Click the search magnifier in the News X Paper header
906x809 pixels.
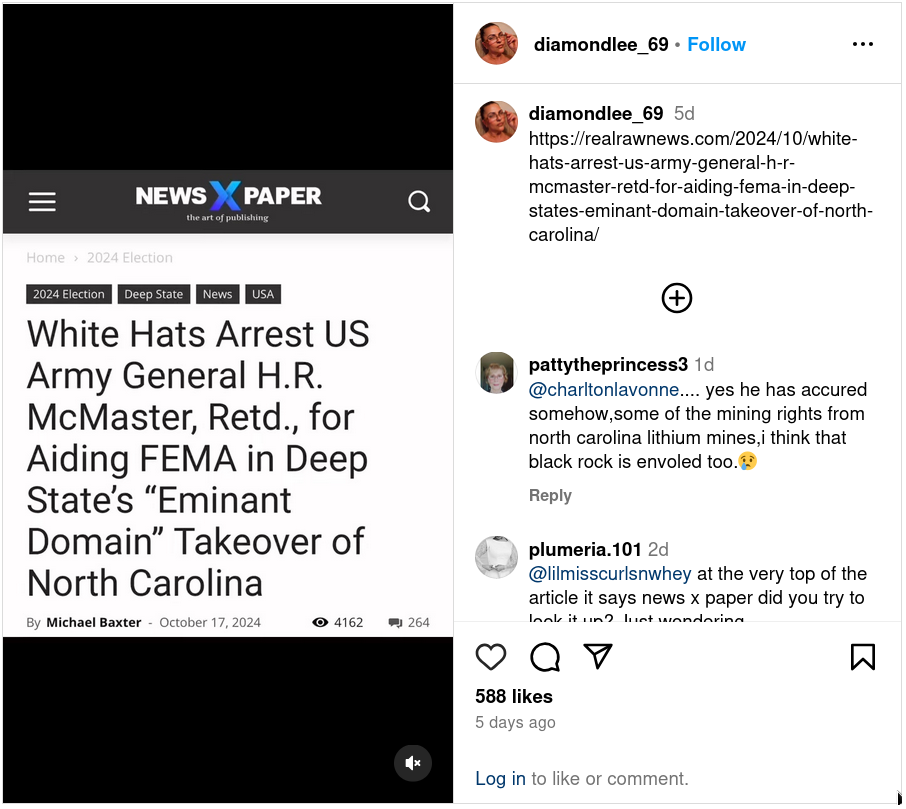pos(419,202)
